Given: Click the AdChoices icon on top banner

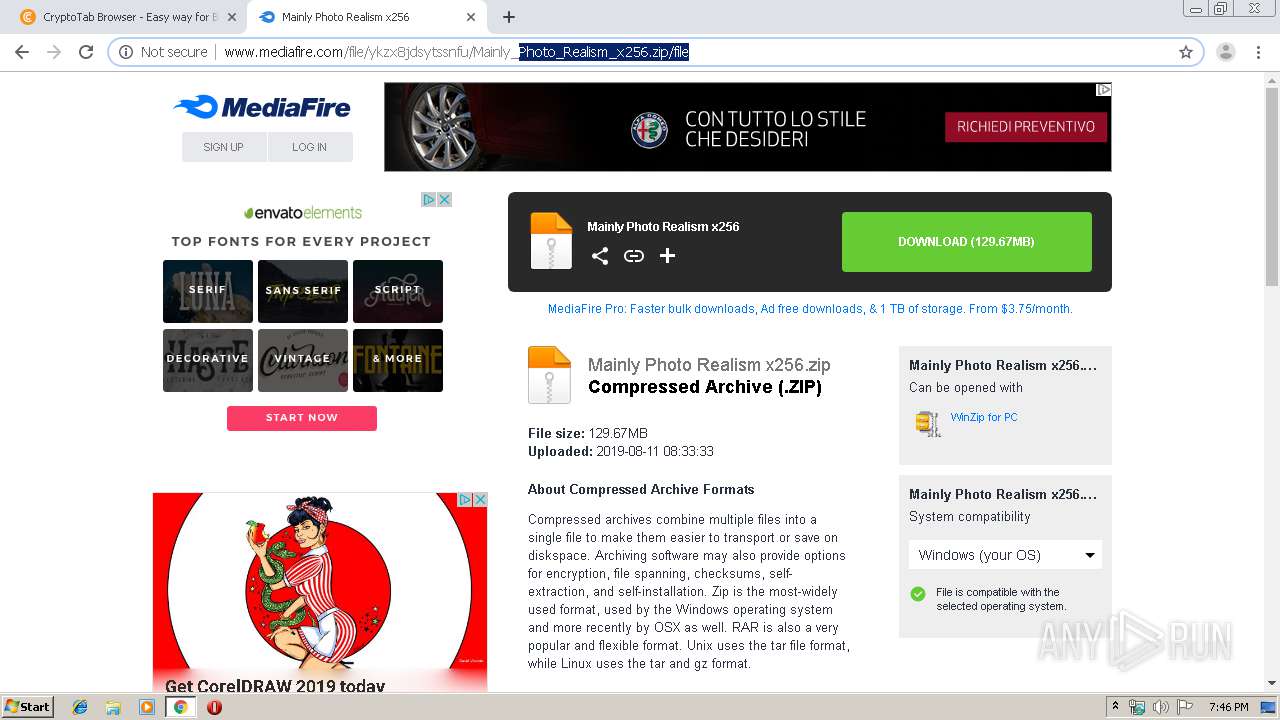Looking at the screenshot, I should pyautogui.click(x=1103, y=90).
